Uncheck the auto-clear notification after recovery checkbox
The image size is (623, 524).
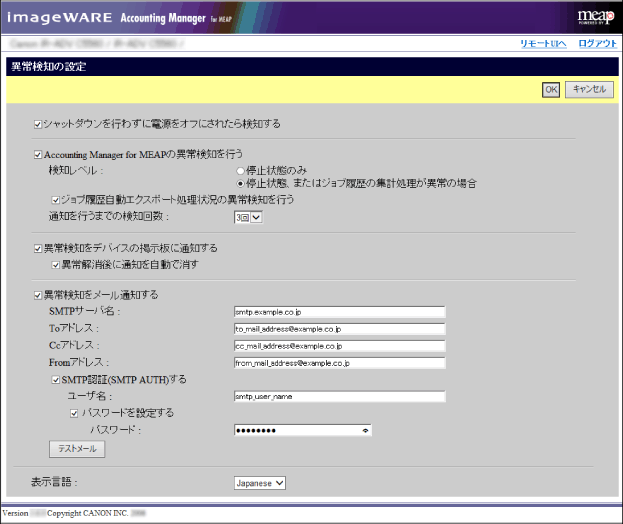[x=56, y=265]
